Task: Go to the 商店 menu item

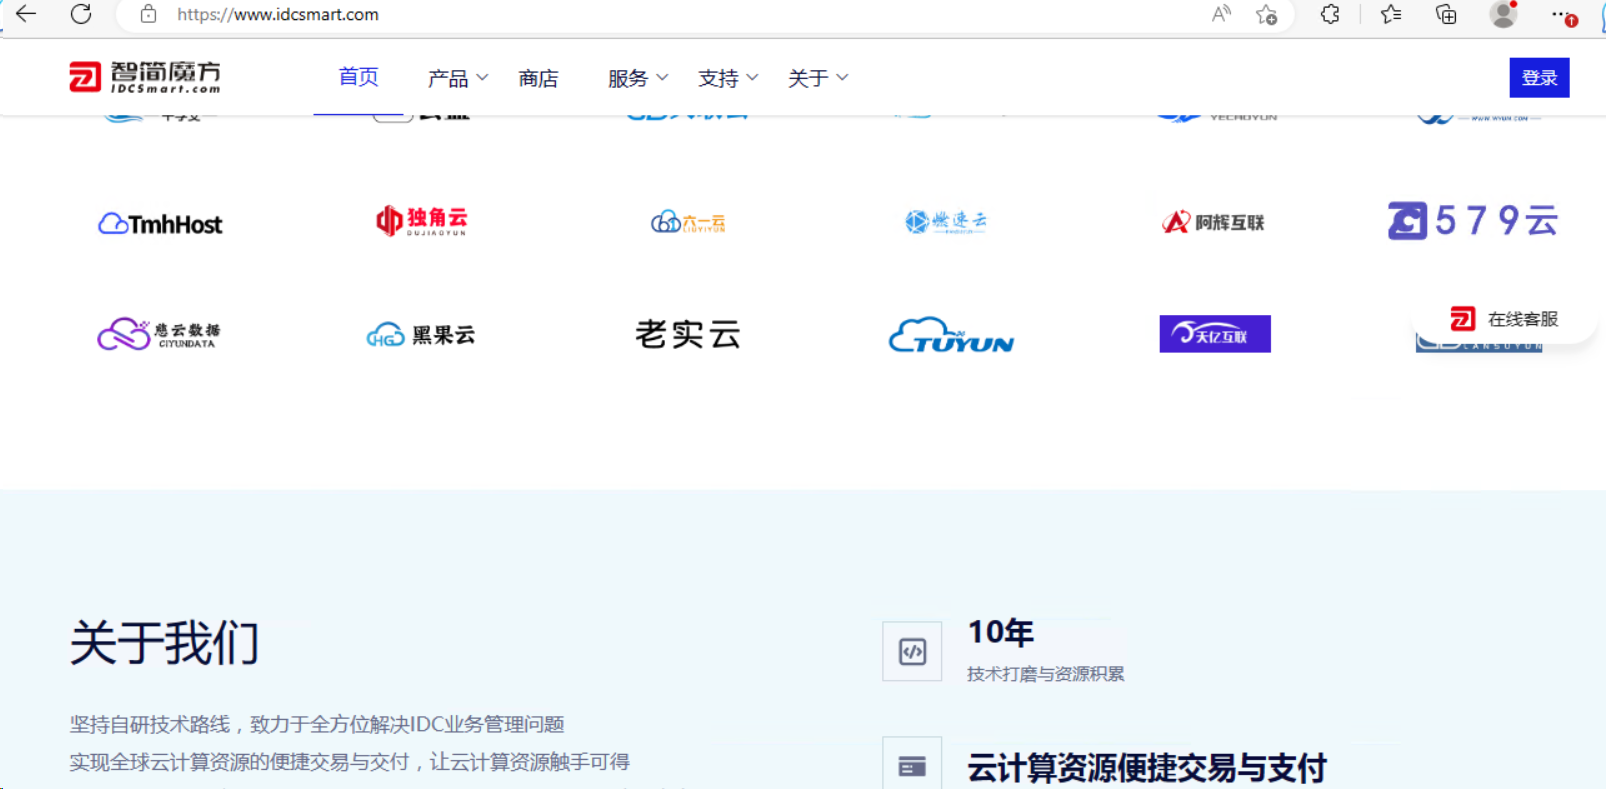Action: pos(538,78)
